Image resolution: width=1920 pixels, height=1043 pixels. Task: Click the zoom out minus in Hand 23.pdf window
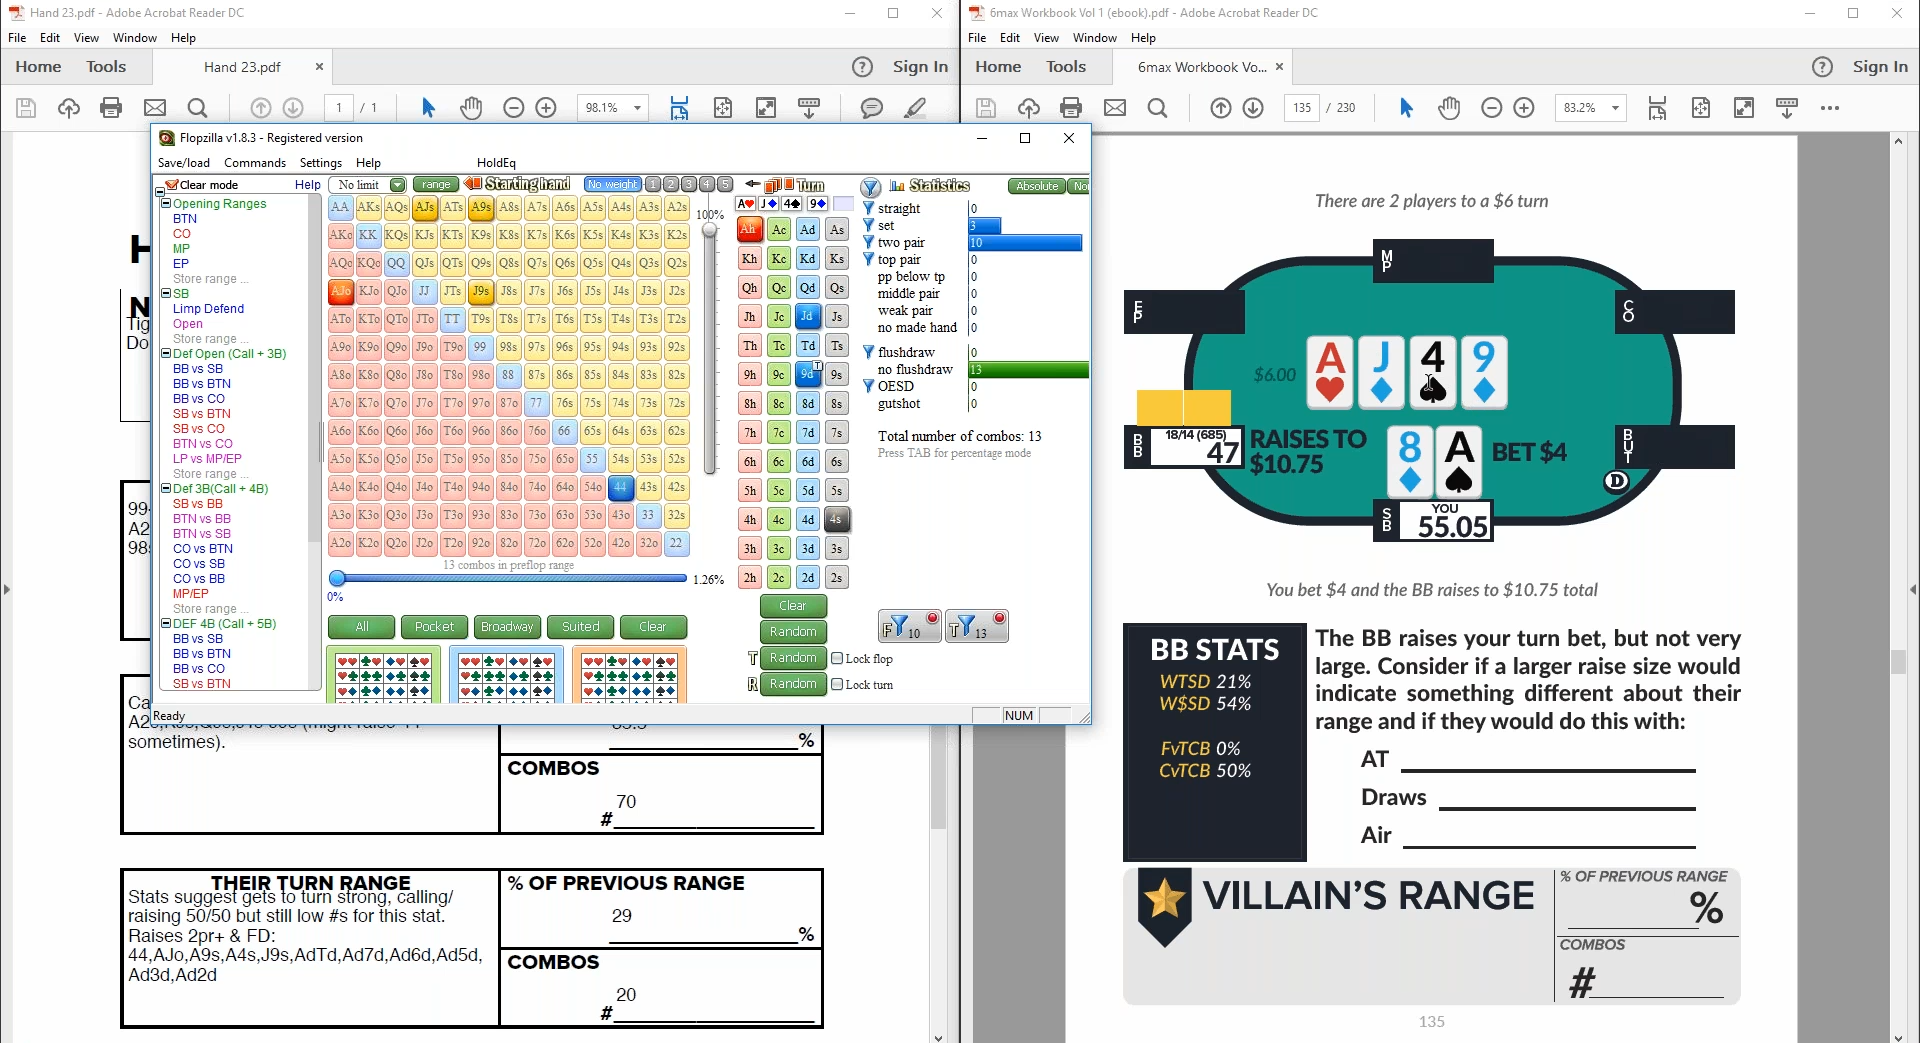[513, 108]
